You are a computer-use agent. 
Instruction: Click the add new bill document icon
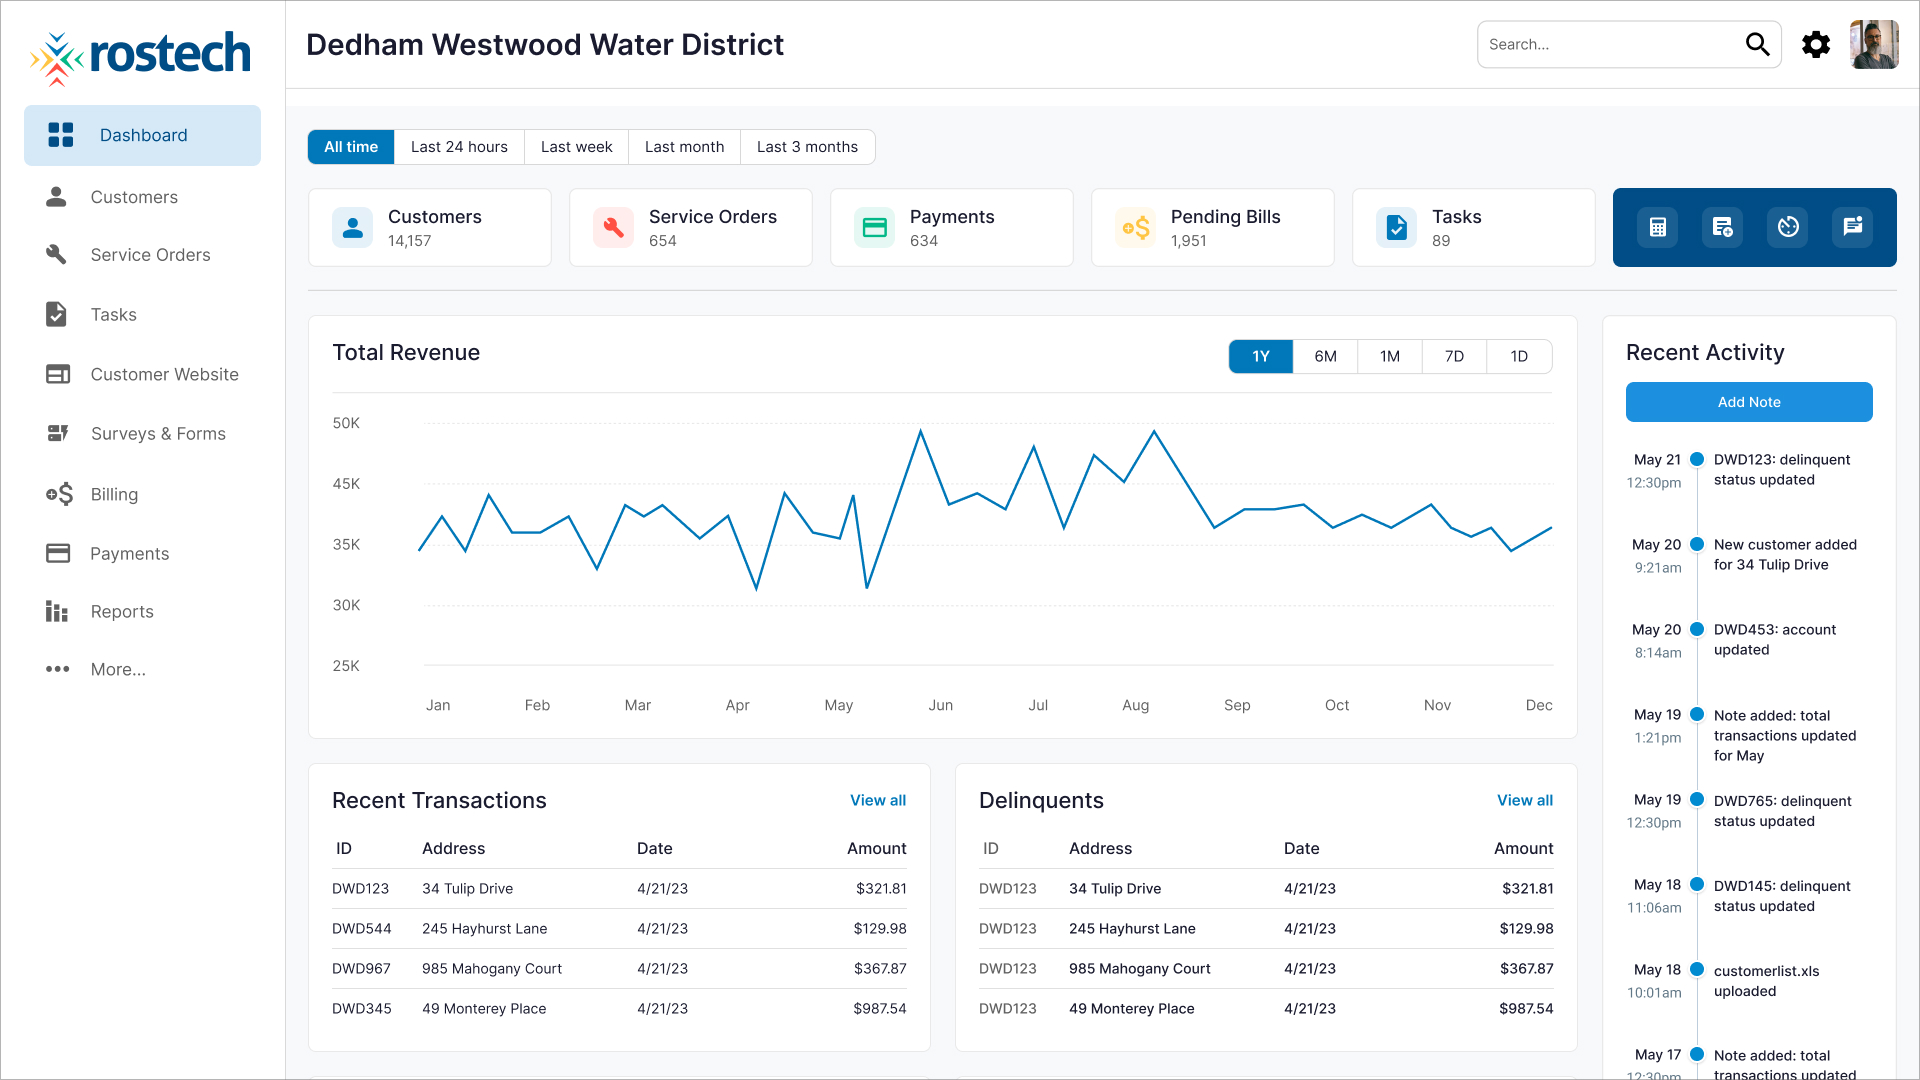coord(1722,227)
